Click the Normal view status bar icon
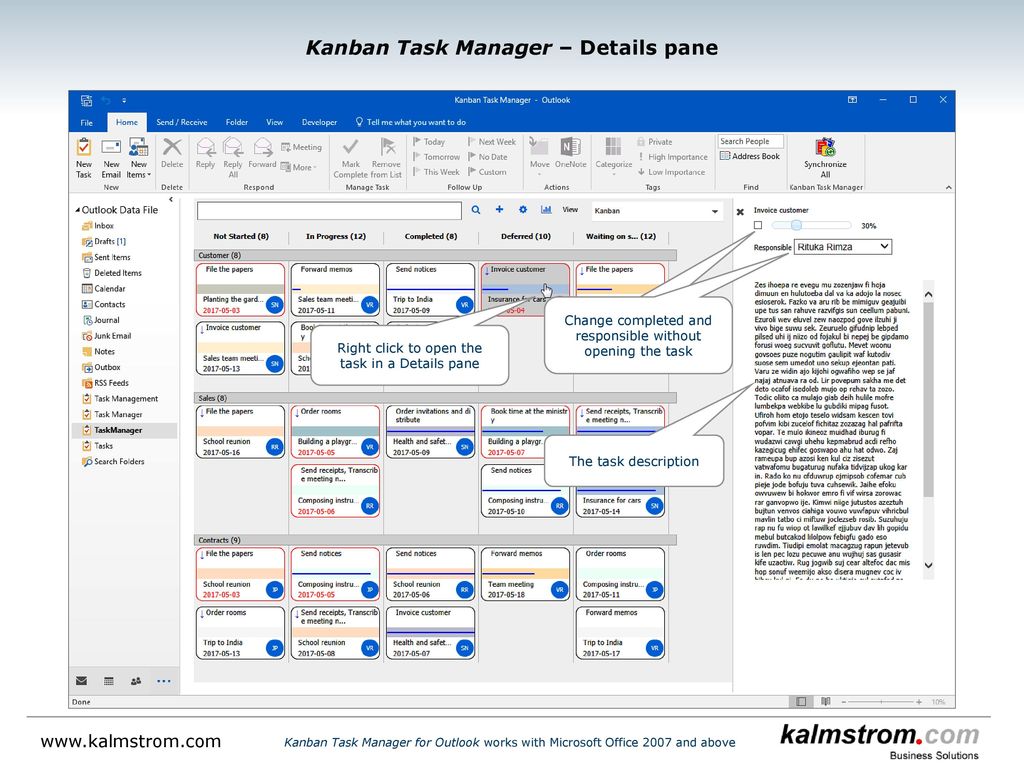Viewport: 1024px width, 768px height. click(x=801, y=701)
